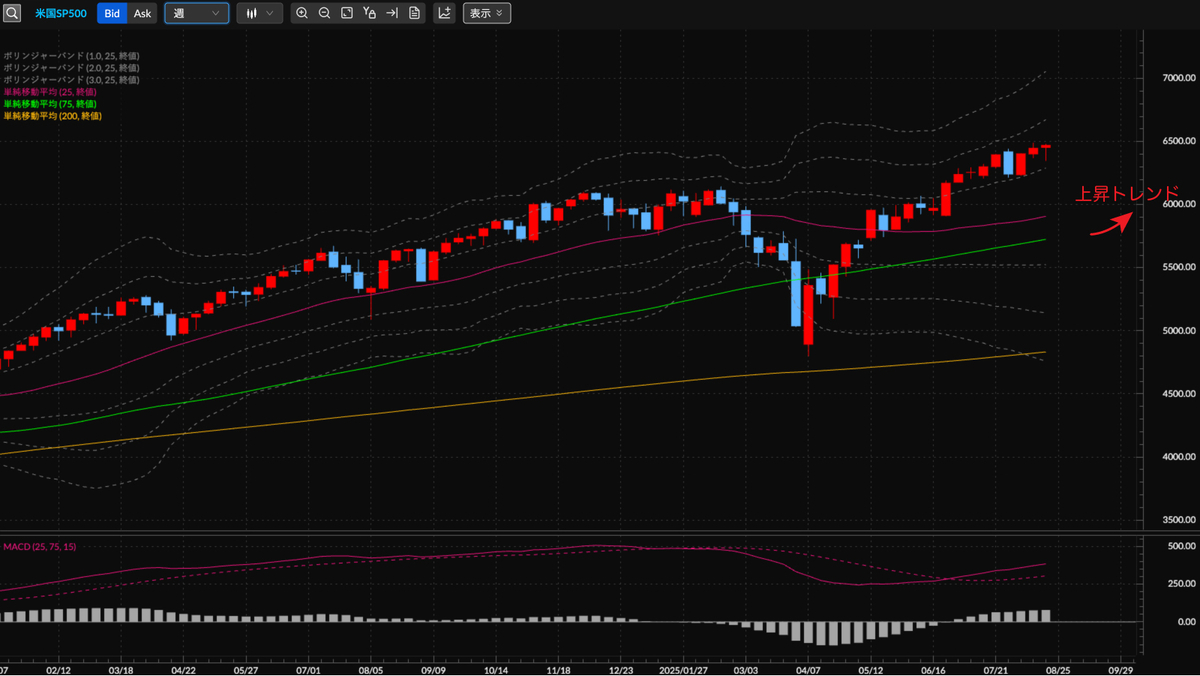Zoom in the chart with the plus magnifier
This screenshot has height=676, width=1200.
point(302,13)
